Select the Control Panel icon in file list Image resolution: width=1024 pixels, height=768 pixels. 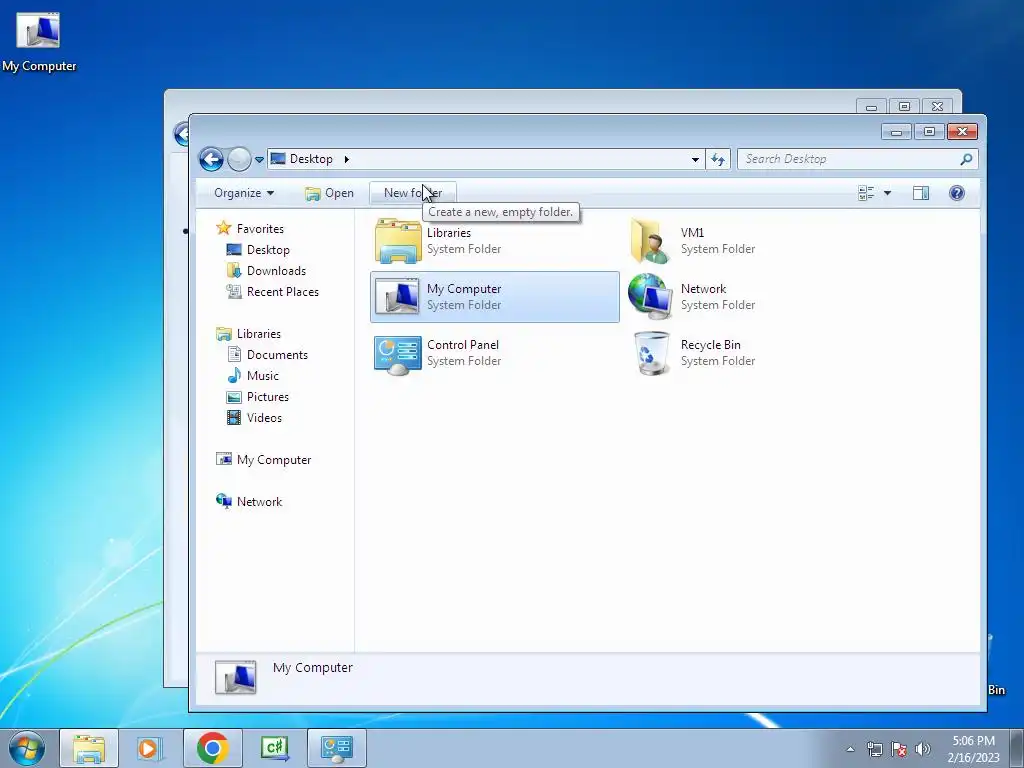398,355
